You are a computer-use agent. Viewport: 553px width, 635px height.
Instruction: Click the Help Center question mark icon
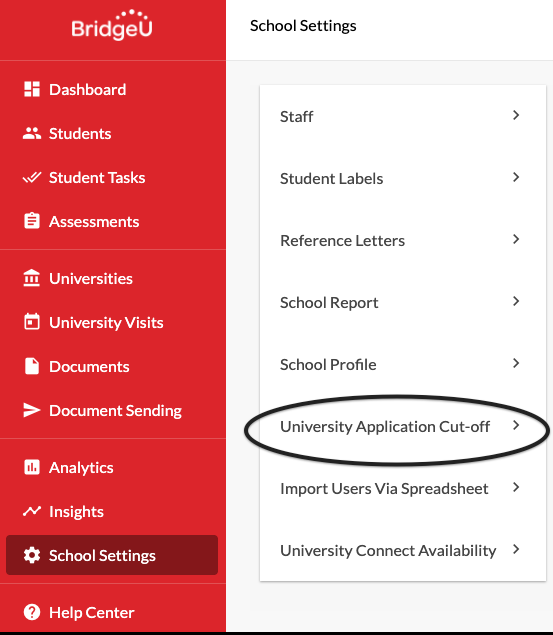32,612
